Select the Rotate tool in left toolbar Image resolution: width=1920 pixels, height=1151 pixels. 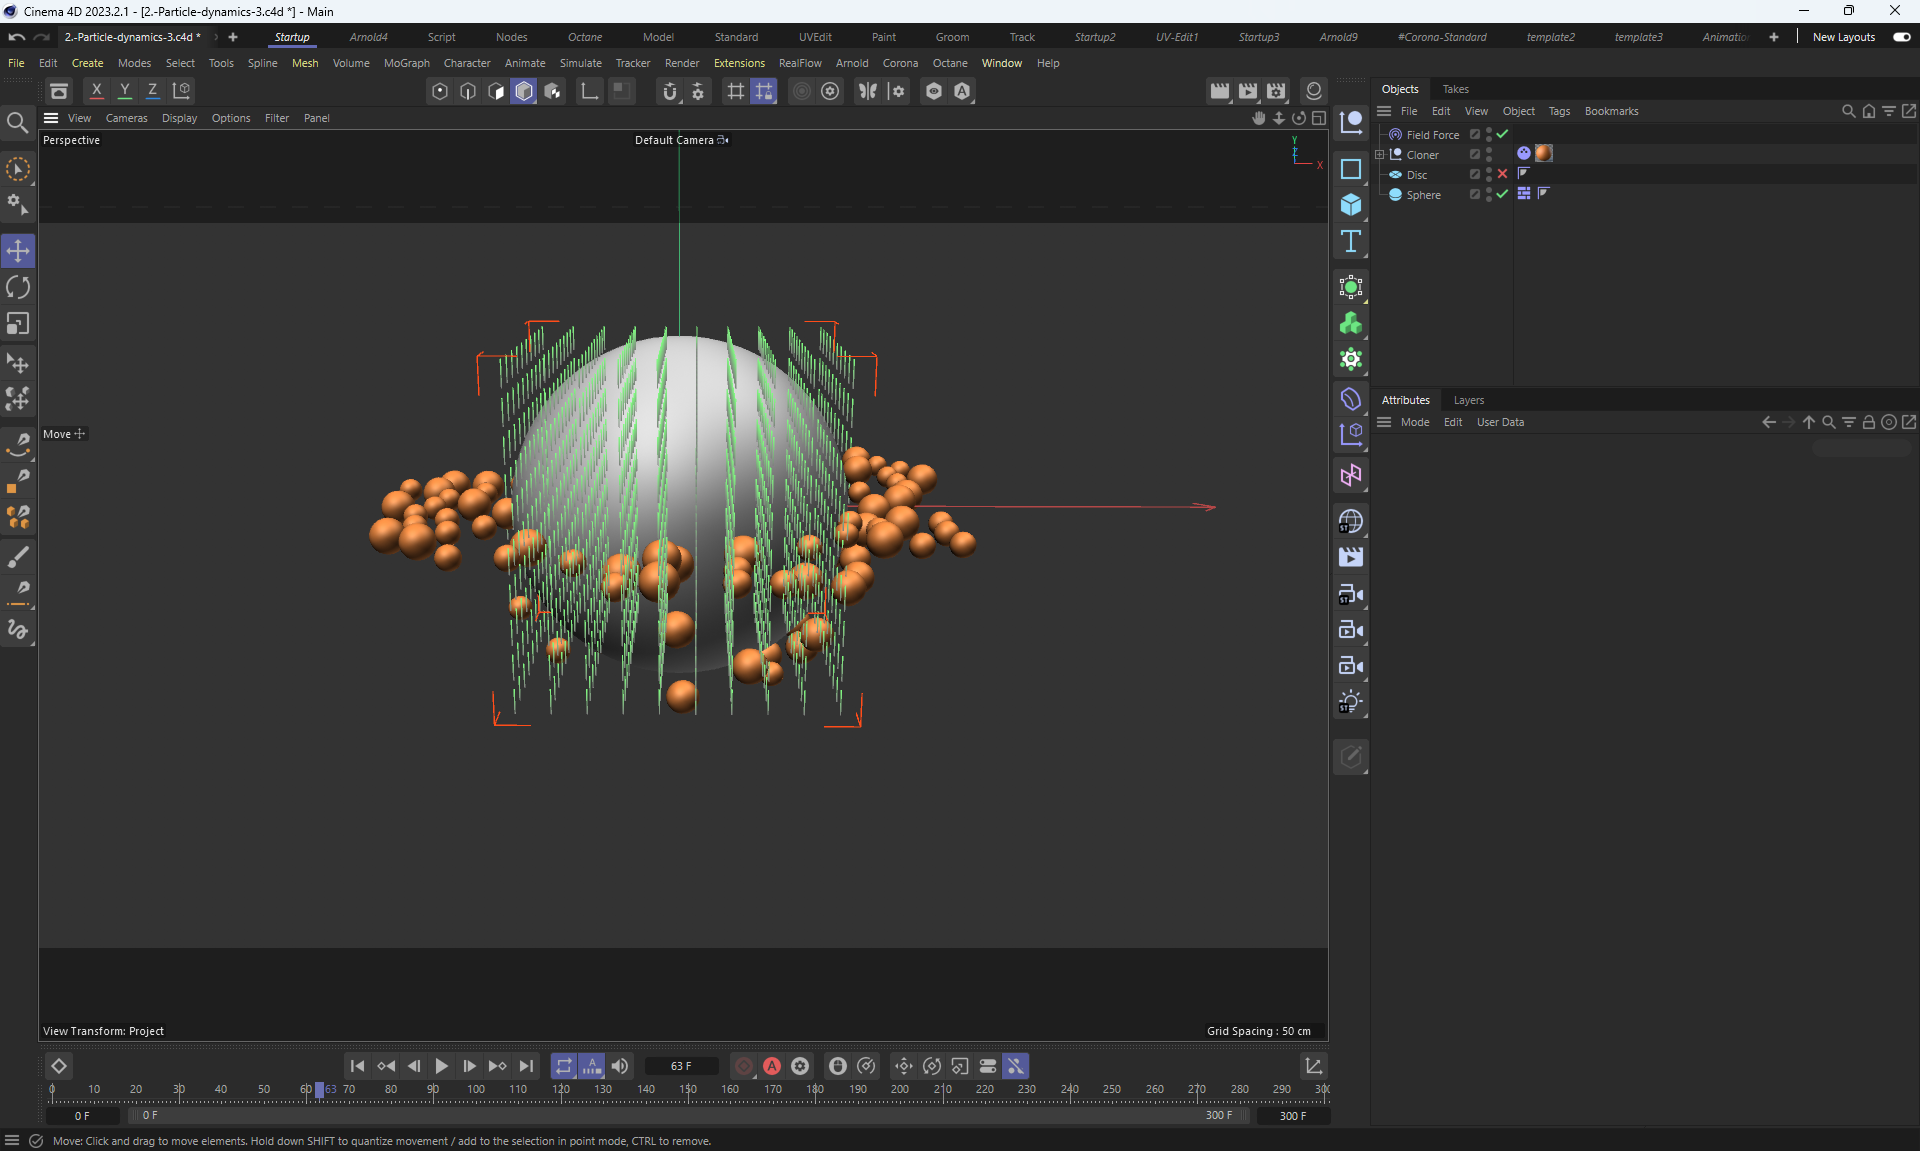click(18, 288)
